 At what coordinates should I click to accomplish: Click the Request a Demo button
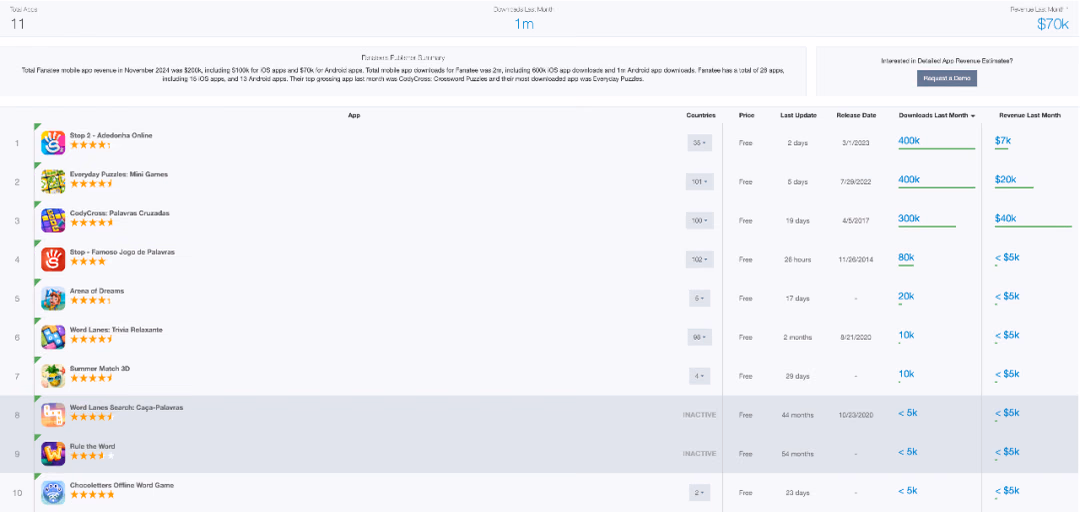pyautogui.click(x=946, y=79)
